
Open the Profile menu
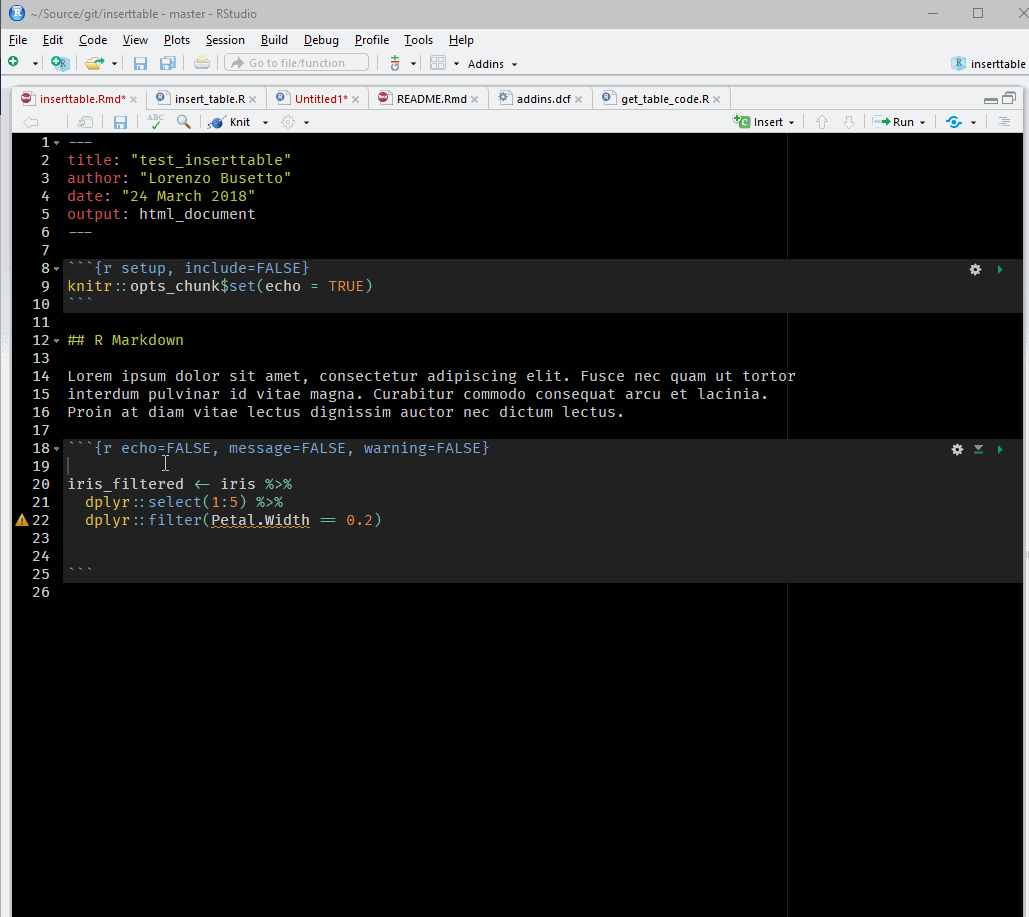click(x=371, y=40)
